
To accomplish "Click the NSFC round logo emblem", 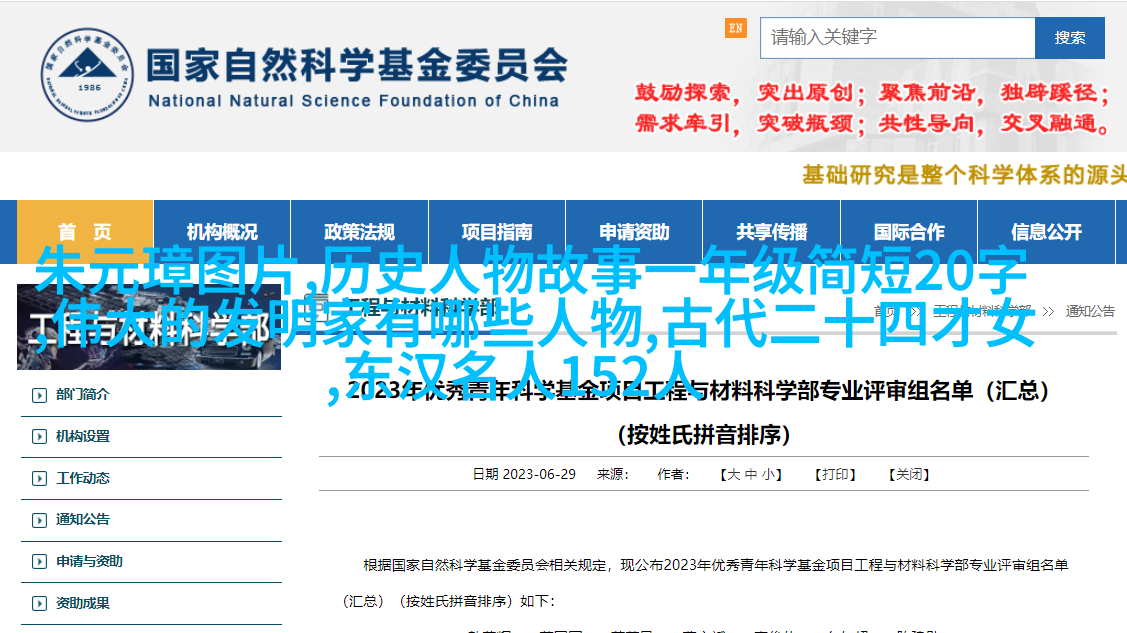I will [x=87, y=75].
